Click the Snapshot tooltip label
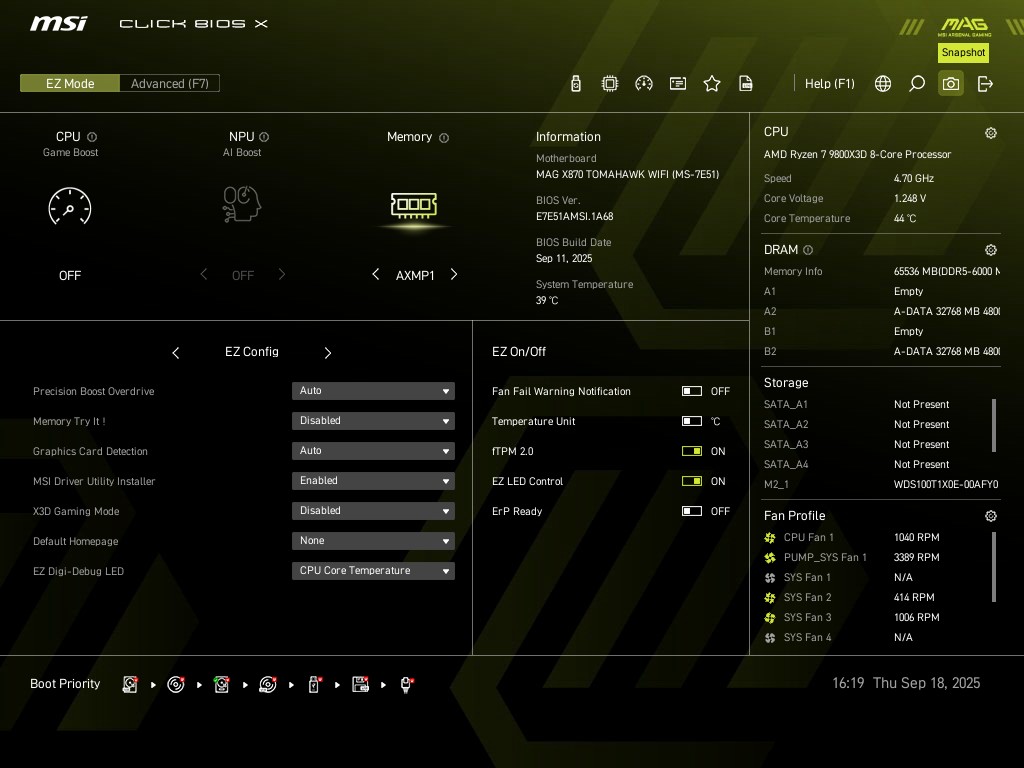Viewport: 1024px width, 768px height. click(963, 53)
